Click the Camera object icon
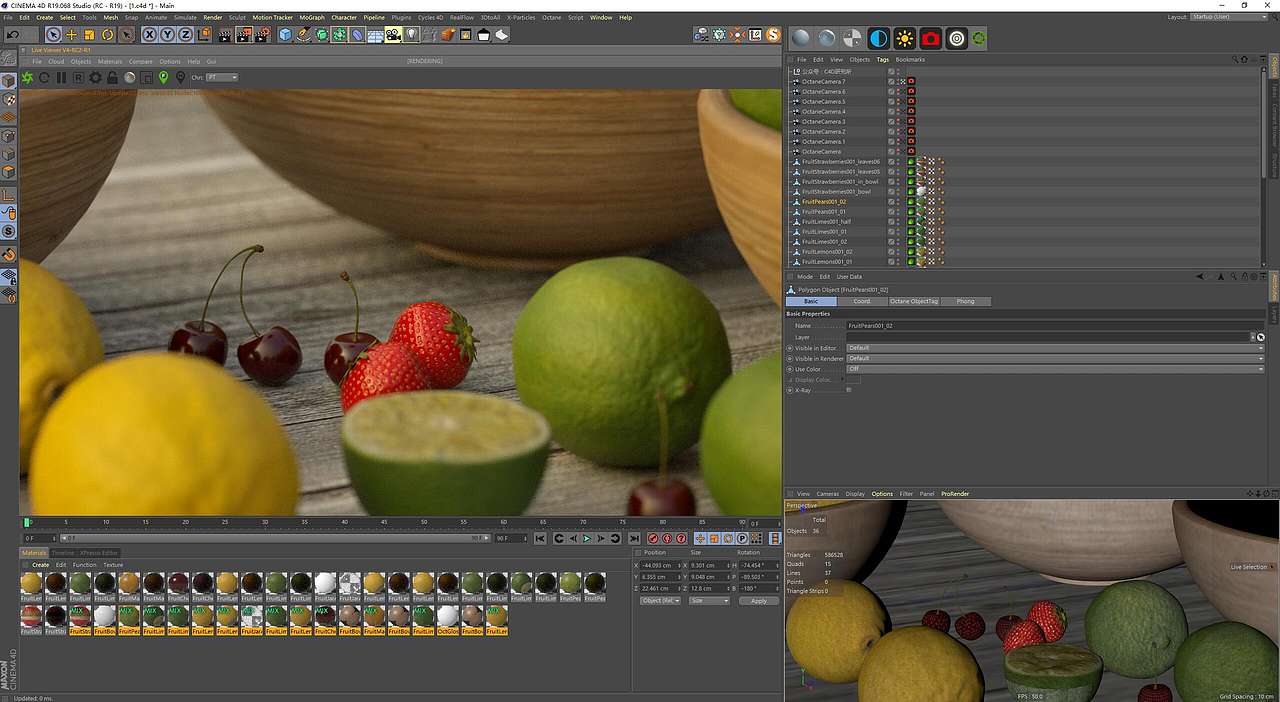Screen dimensions: 1280x702 tap(392, 35)
